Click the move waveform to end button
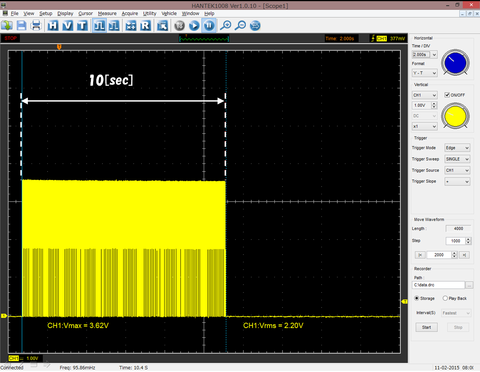 click(464, 255)
